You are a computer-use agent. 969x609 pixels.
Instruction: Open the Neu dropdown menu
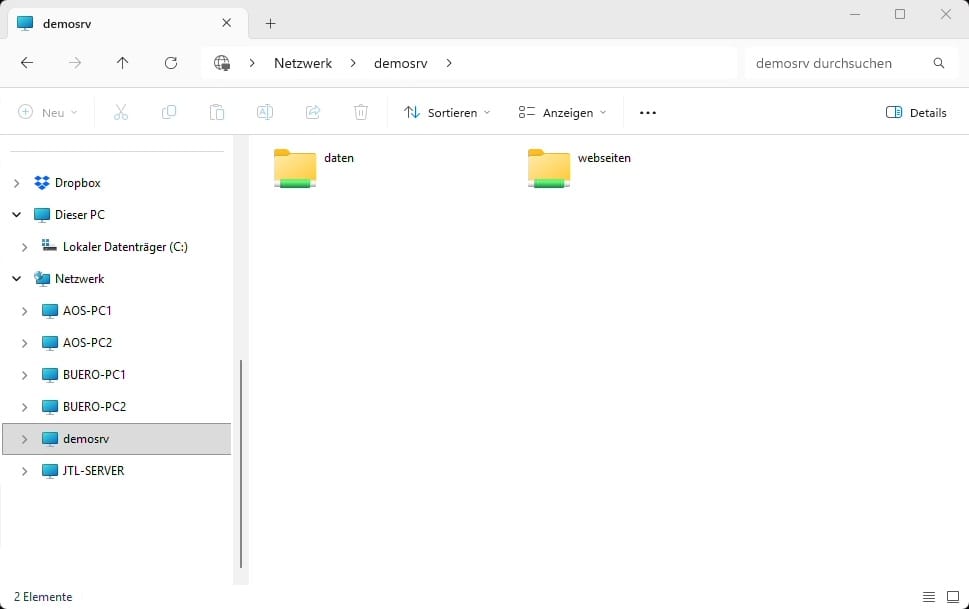point(48,113)
